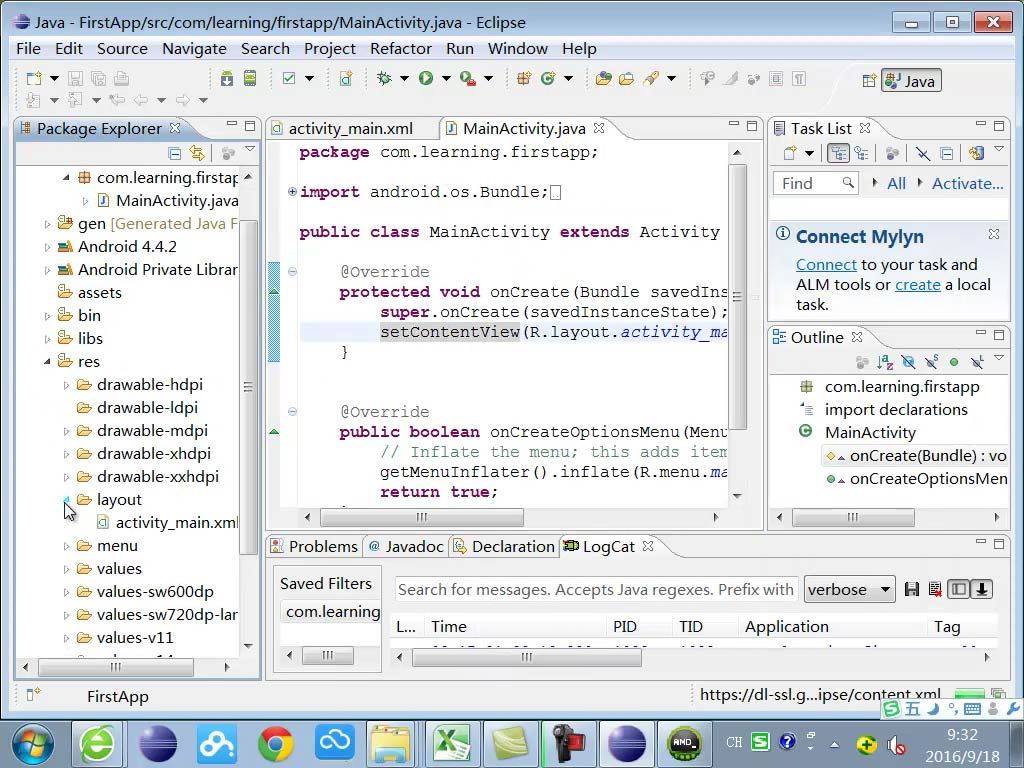This screenshot has height=768, width=1024.
Task: Save the LogCat log to file
Action: [x=912, y=590]
